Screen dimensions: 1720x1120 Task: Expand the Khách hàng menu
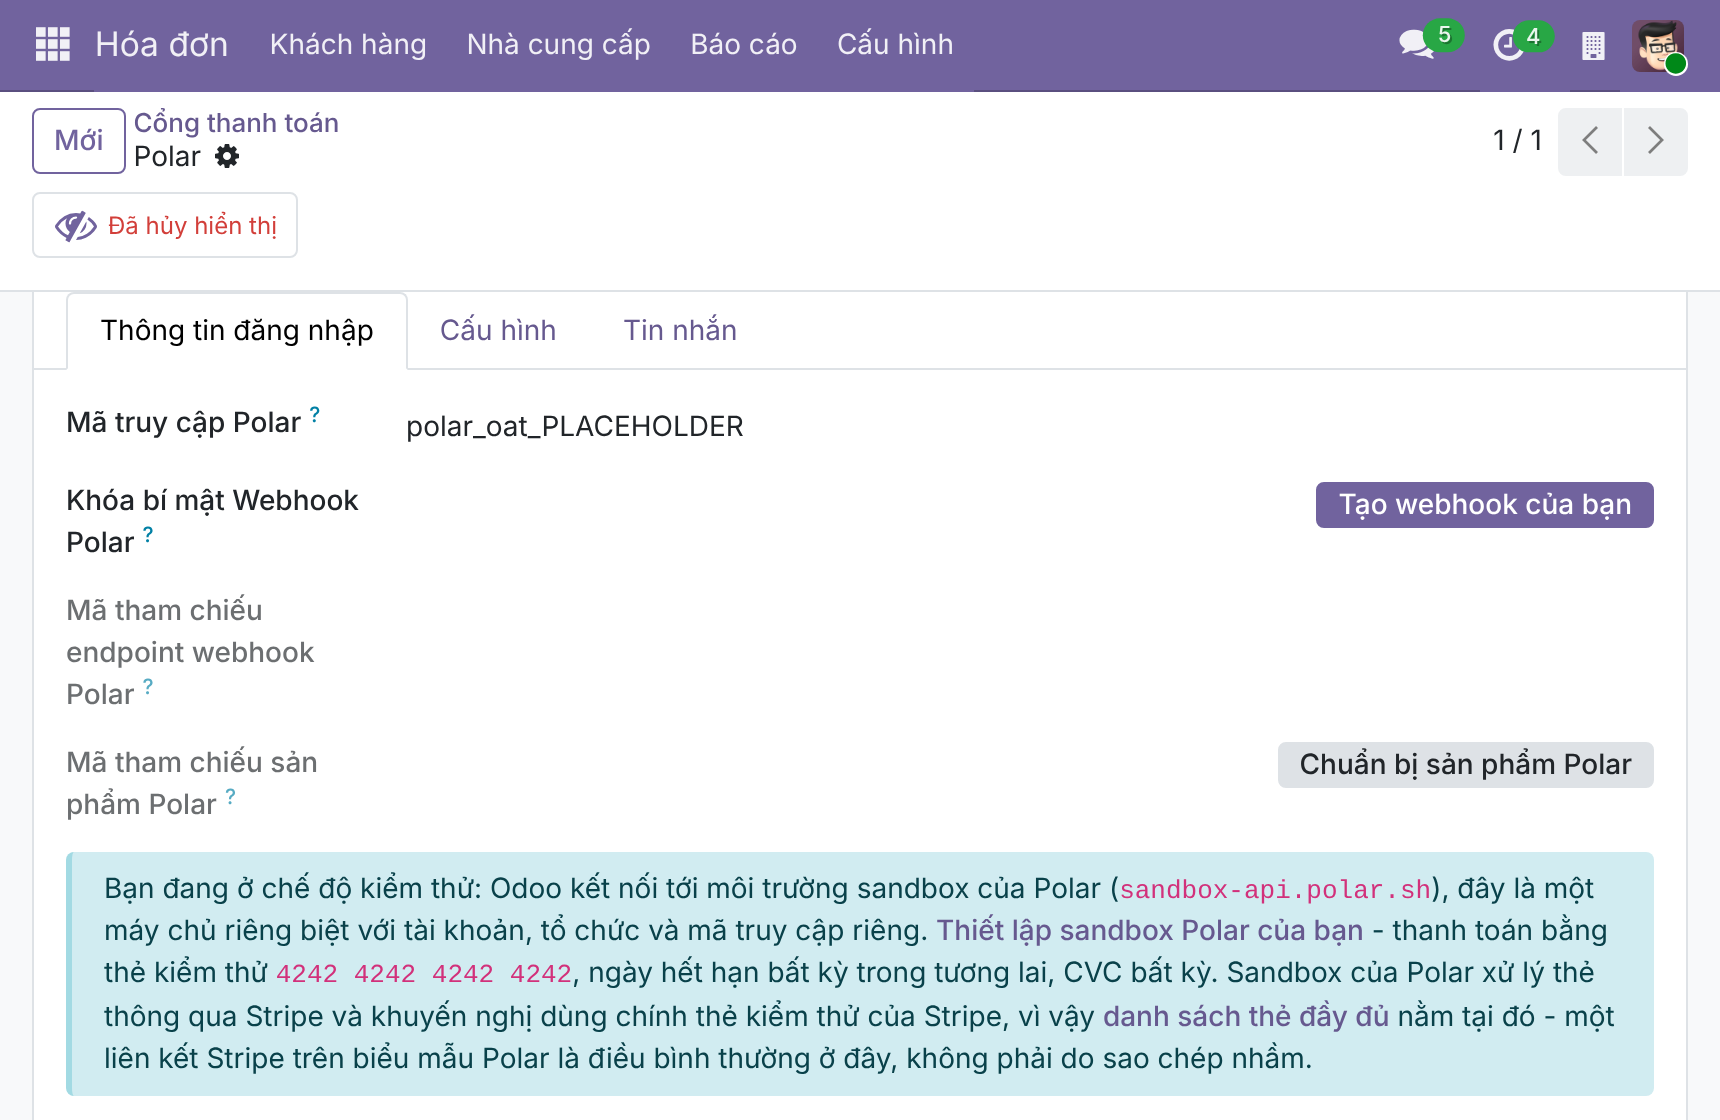(x=348, y=45)
